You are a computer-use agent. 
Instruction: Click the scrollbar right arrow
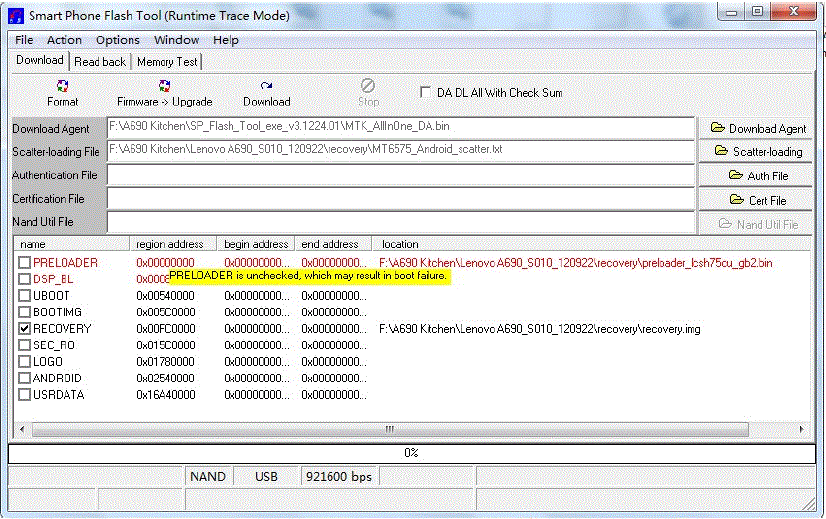[x=801, y=429]
